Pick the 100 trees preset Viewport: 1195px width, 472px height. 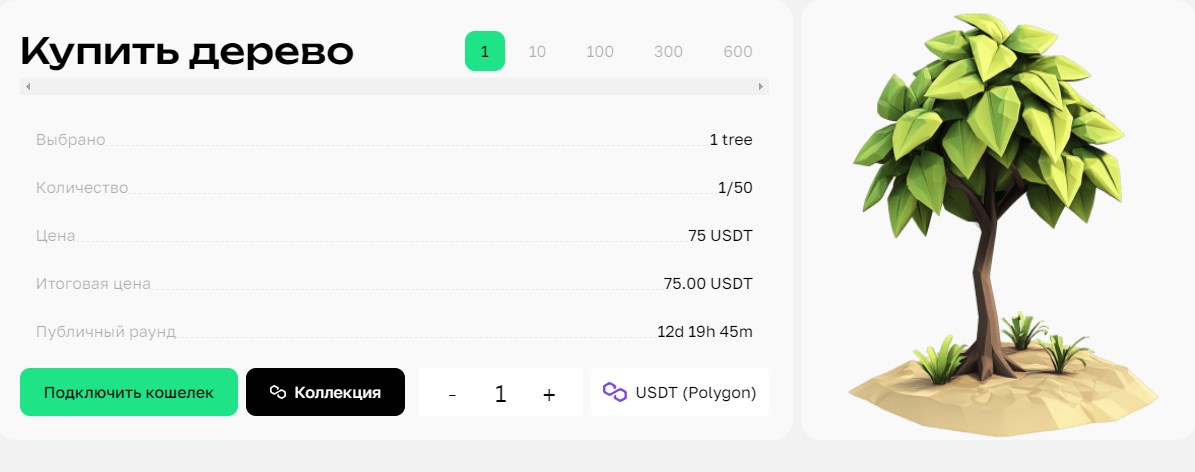tap(600, 51)
